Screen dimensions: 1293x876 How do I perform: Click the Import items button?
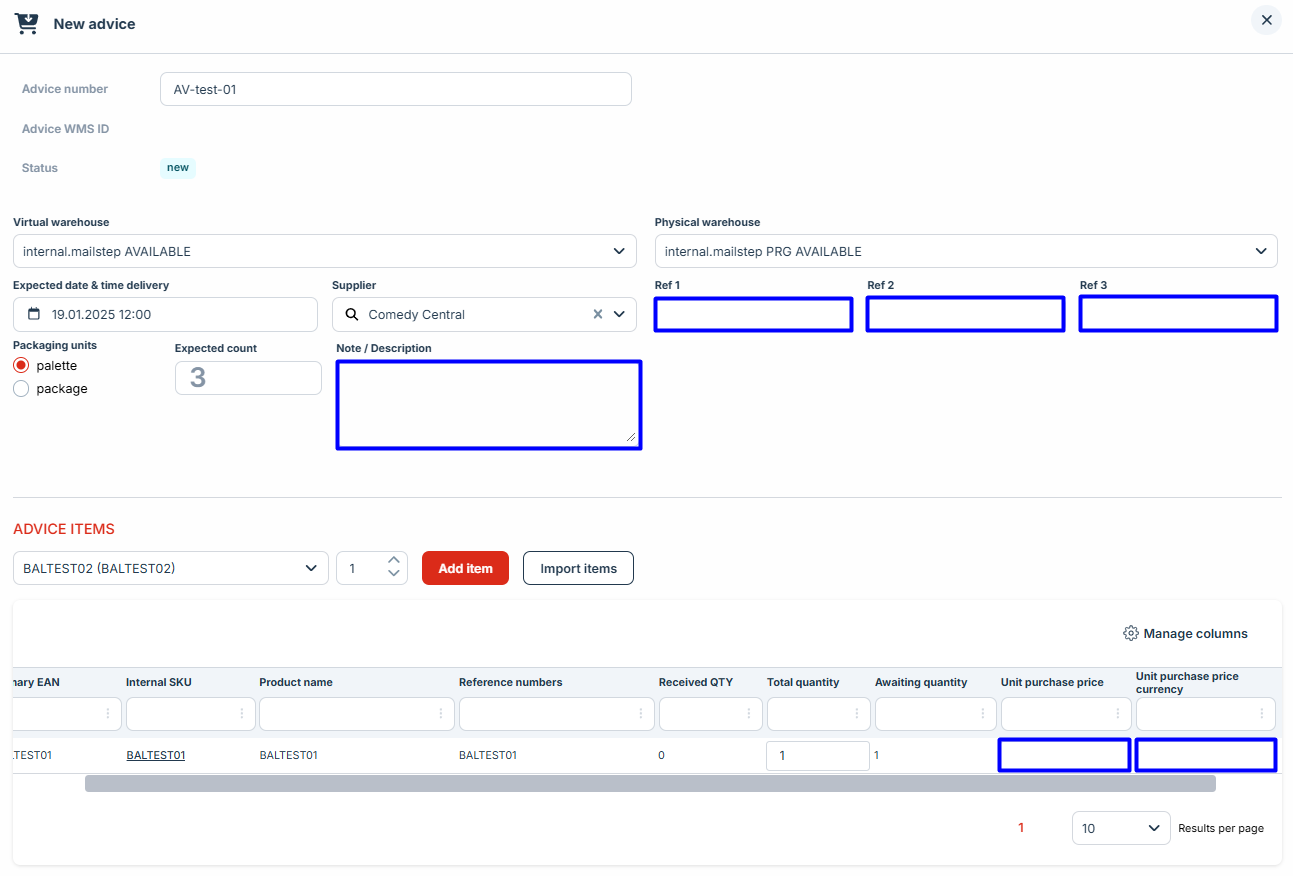(x=578, y=568)
